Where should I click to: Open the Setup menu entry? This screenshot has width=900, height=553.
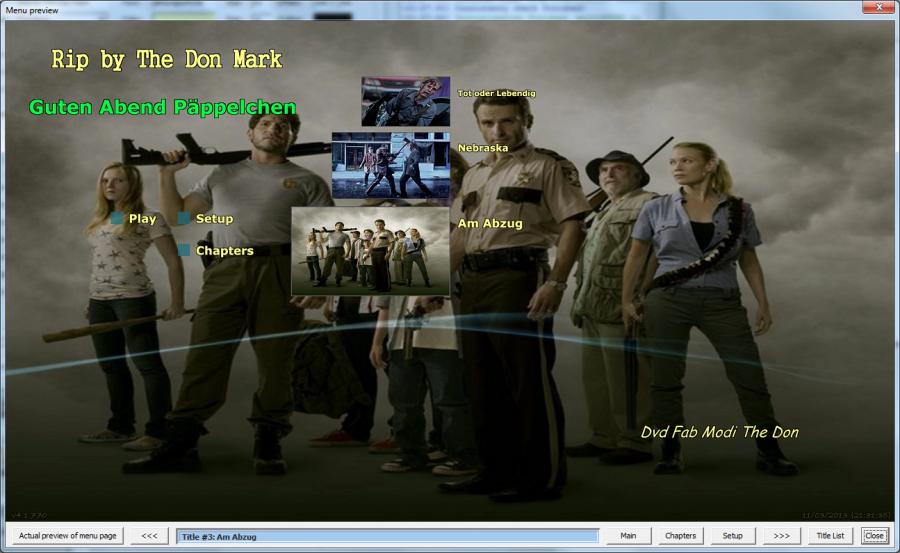(214, 219)
